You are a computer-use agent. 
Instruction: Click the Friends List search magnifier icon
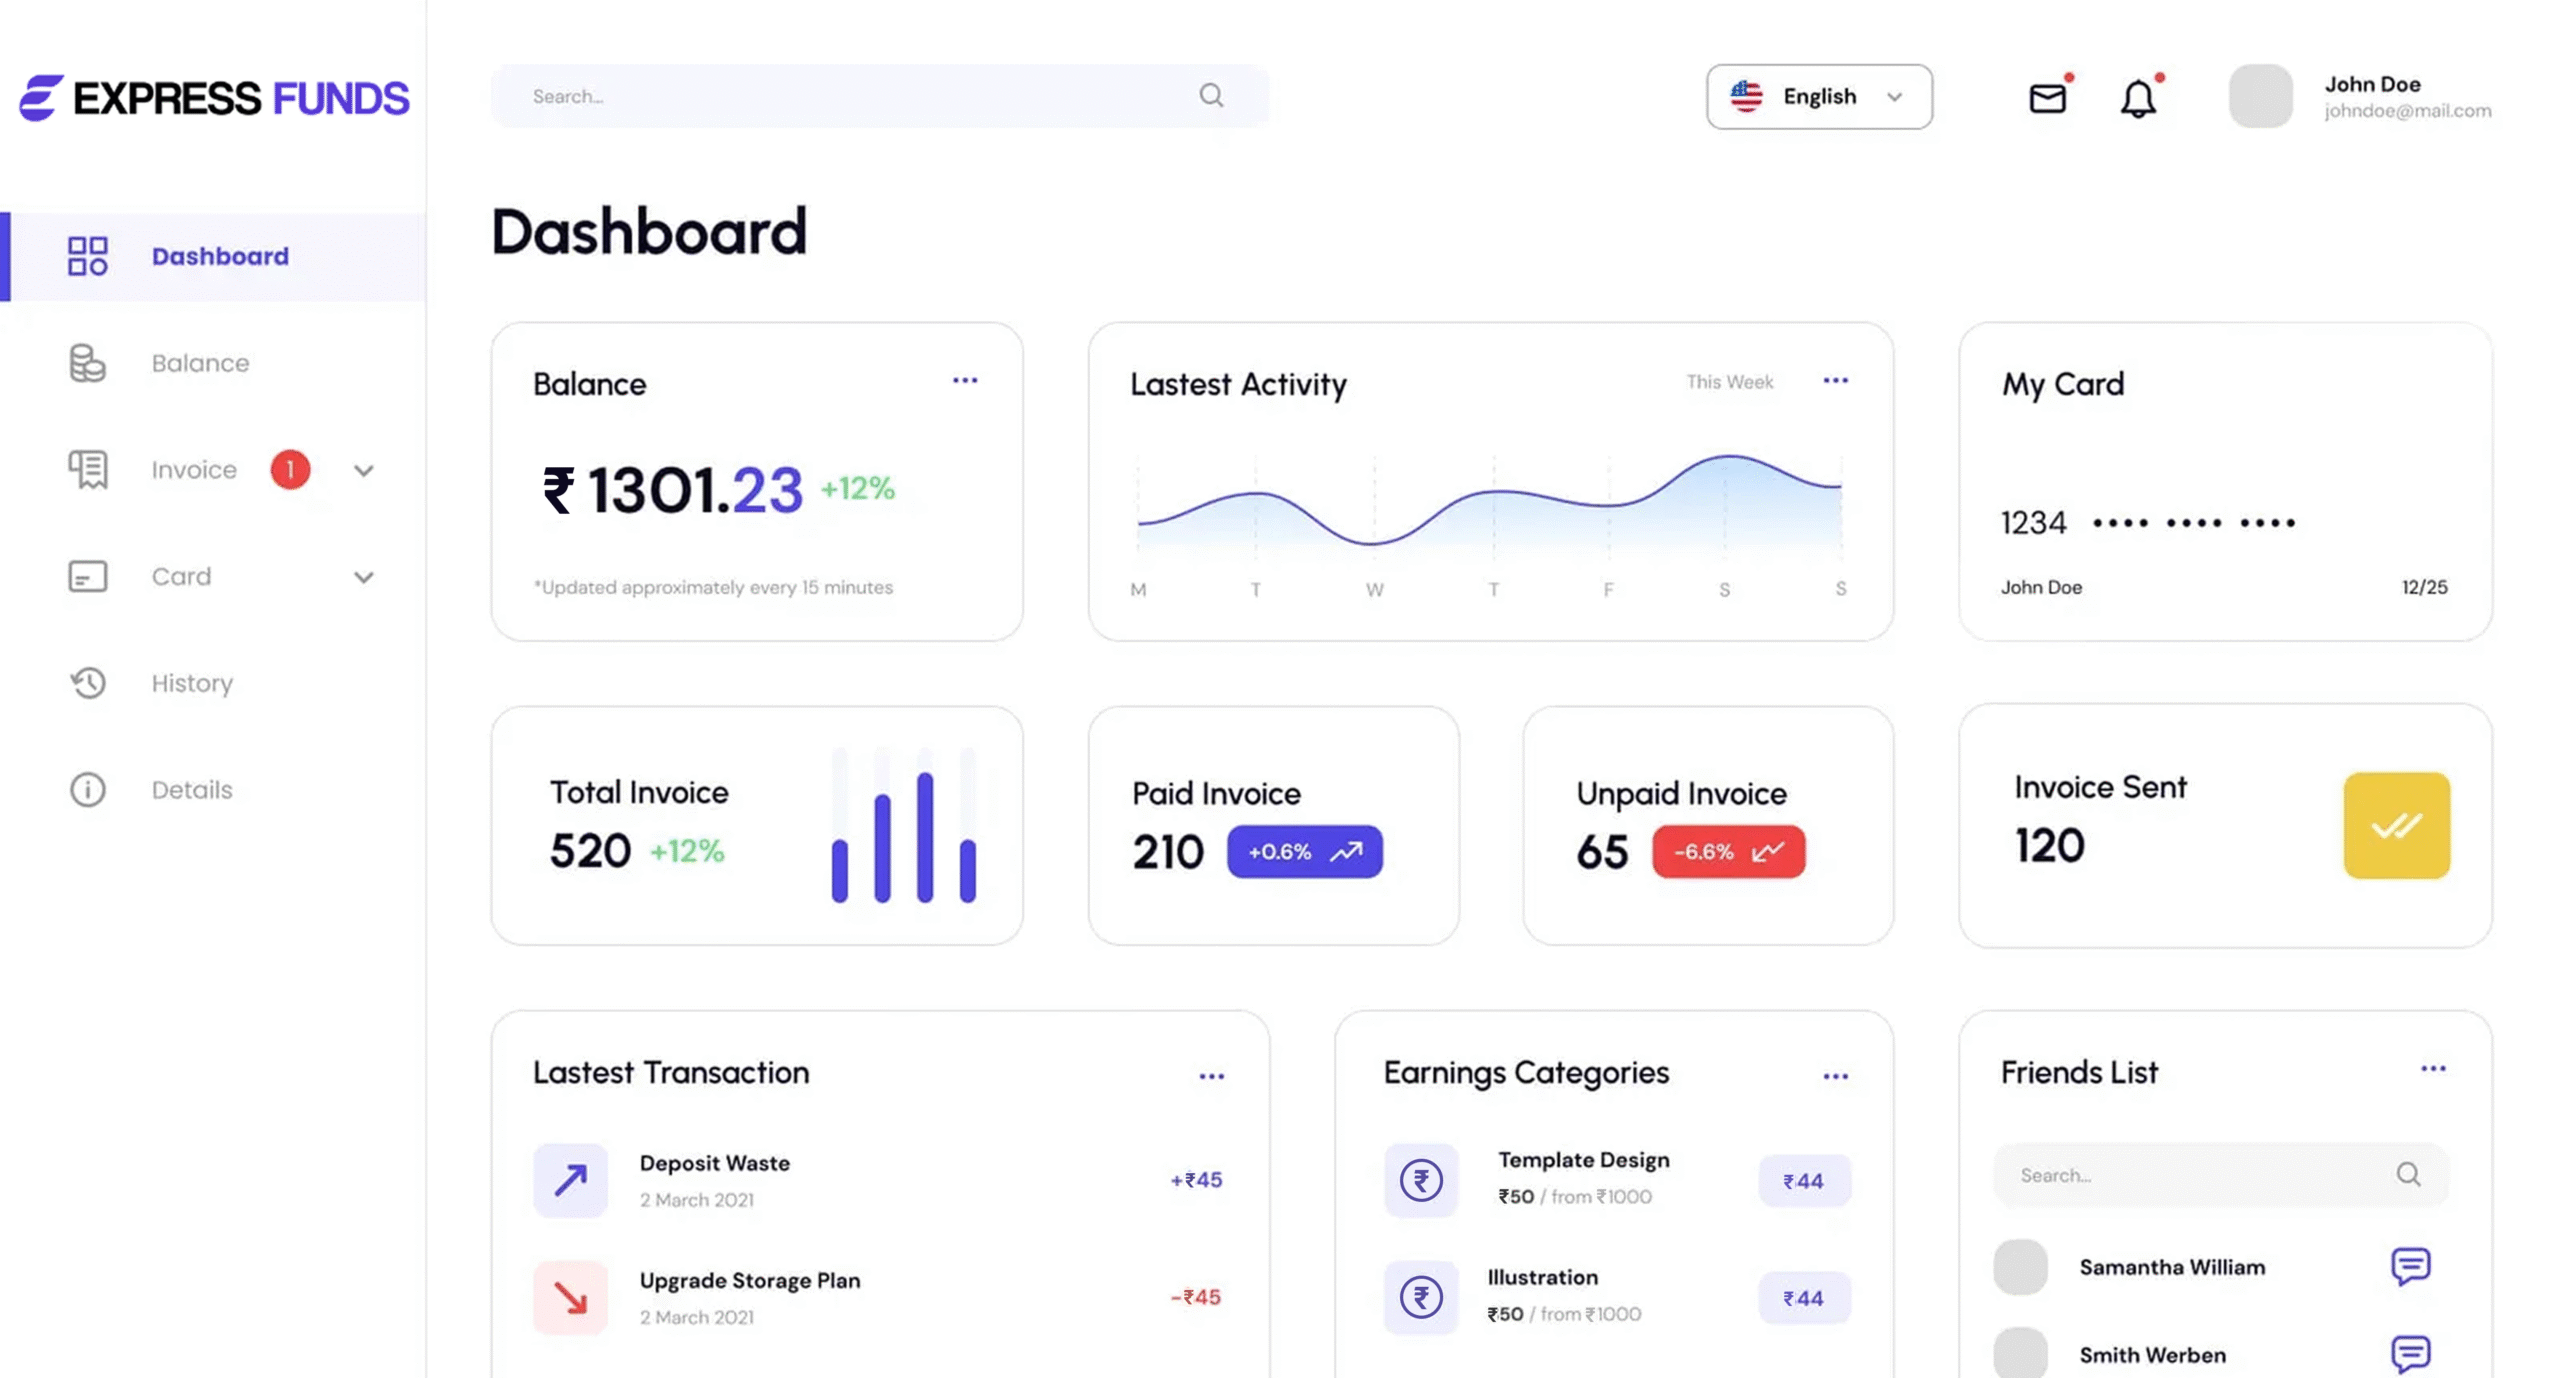(2407, 1174)
